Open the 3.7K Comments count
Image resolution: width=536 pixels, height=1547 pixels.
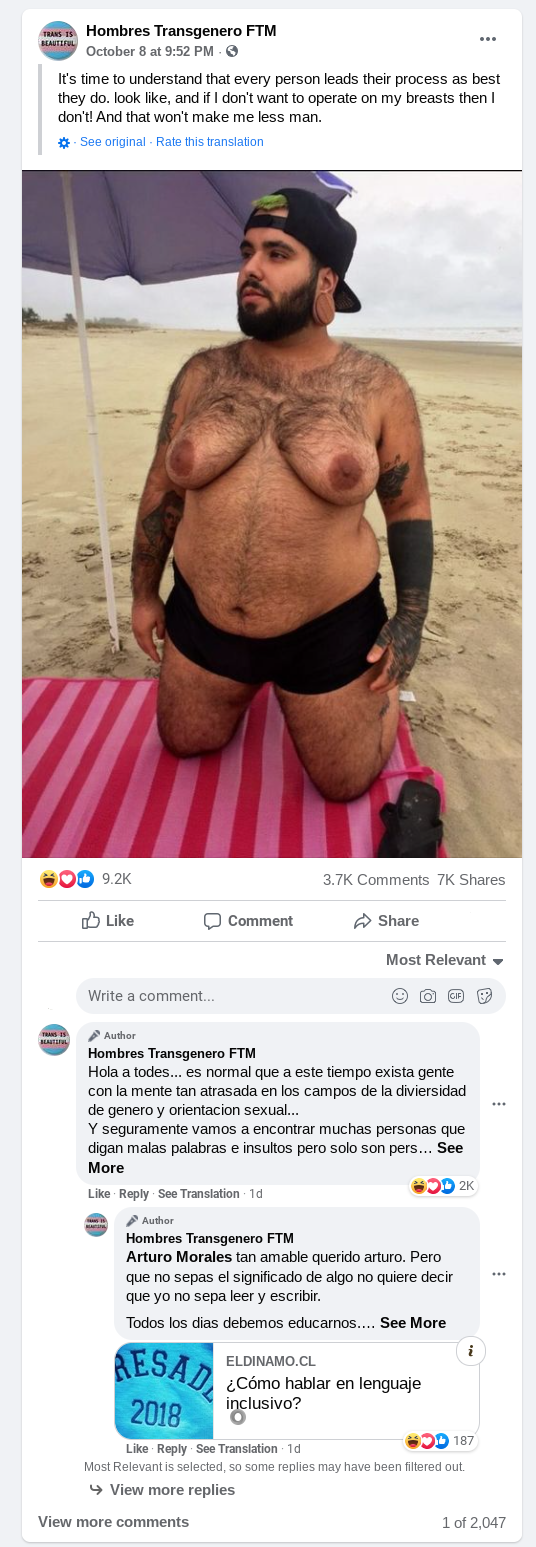pos(376,880)
